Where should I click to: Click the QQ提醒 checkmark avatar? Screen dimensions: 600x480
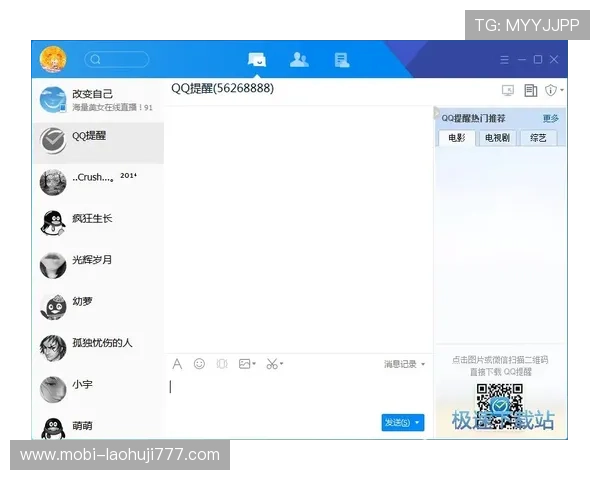(53, 141)
